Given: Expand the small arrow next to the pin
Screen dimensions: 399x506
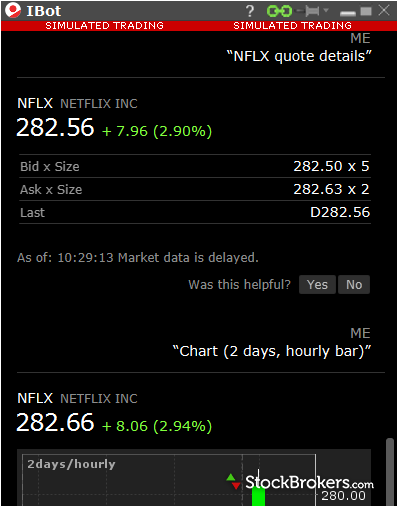Looking at the screenshot, I should pos(326,11).
